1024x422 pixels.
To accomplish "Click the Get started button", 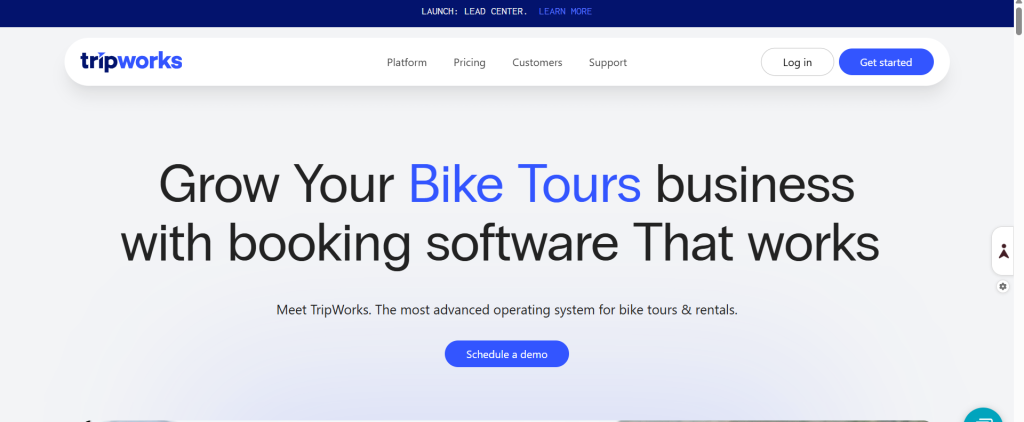I will point(886,62).
